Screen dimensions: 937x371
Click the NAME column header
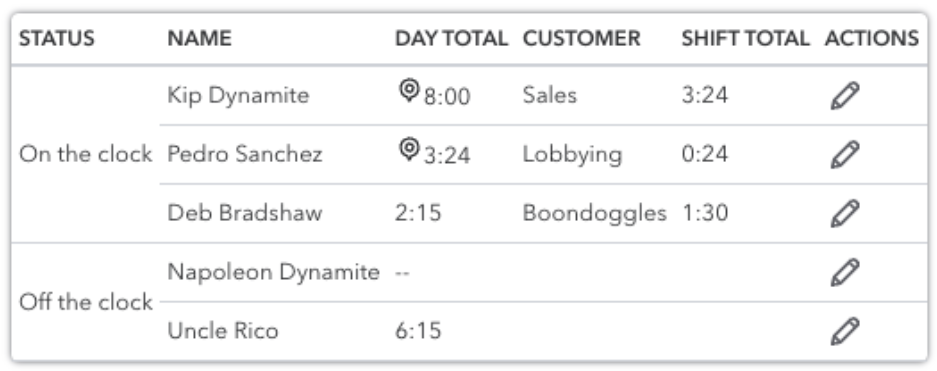pyautogui.click(x=200, y=39)
